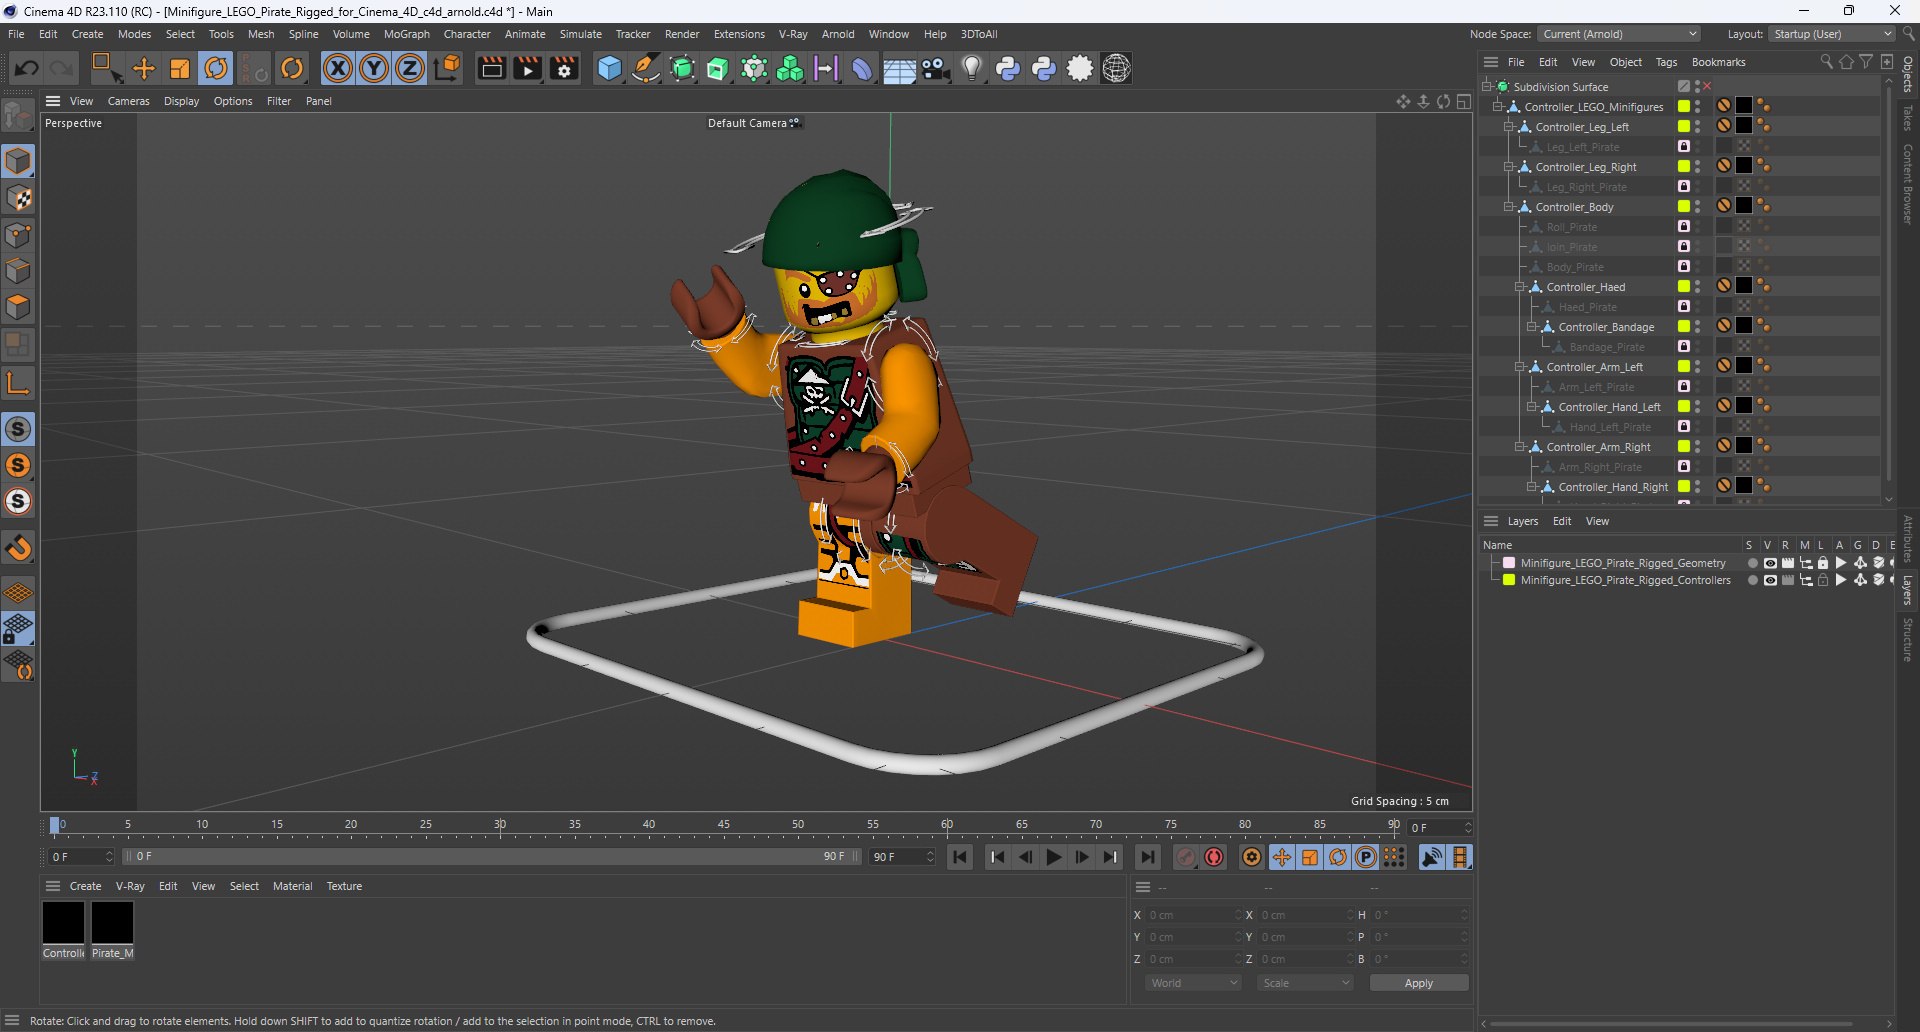This screenshot has height=1032, width=1920.
Task: Enable Axis mode L icon
Action: point(18,382)
